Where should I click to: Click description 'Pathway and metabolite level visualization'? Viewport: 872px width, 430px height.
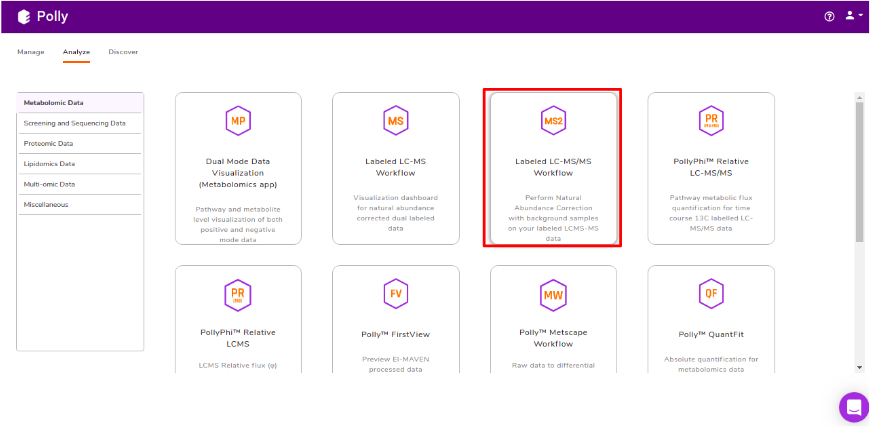pos(238,224)
